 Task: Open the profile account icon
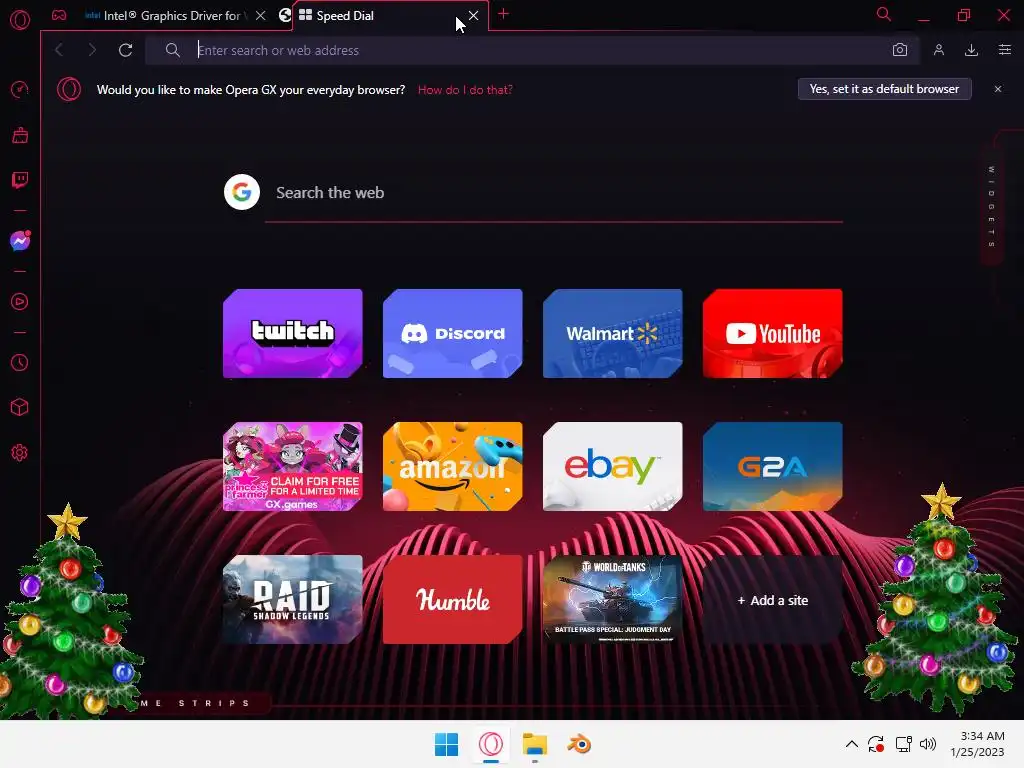pyautogui.click(x=938, y=50)
